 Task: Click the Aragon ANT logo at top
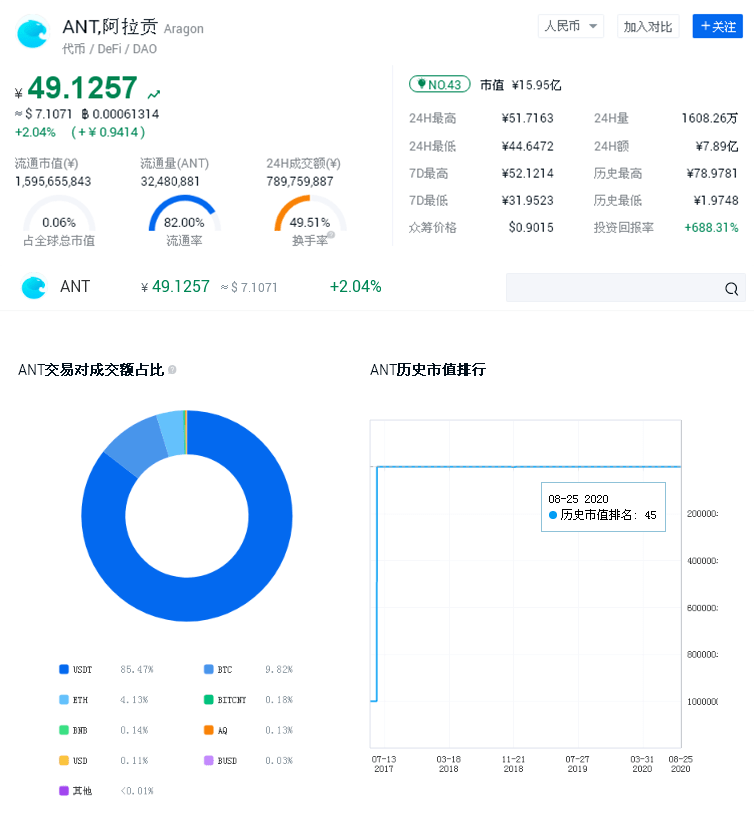32,32
